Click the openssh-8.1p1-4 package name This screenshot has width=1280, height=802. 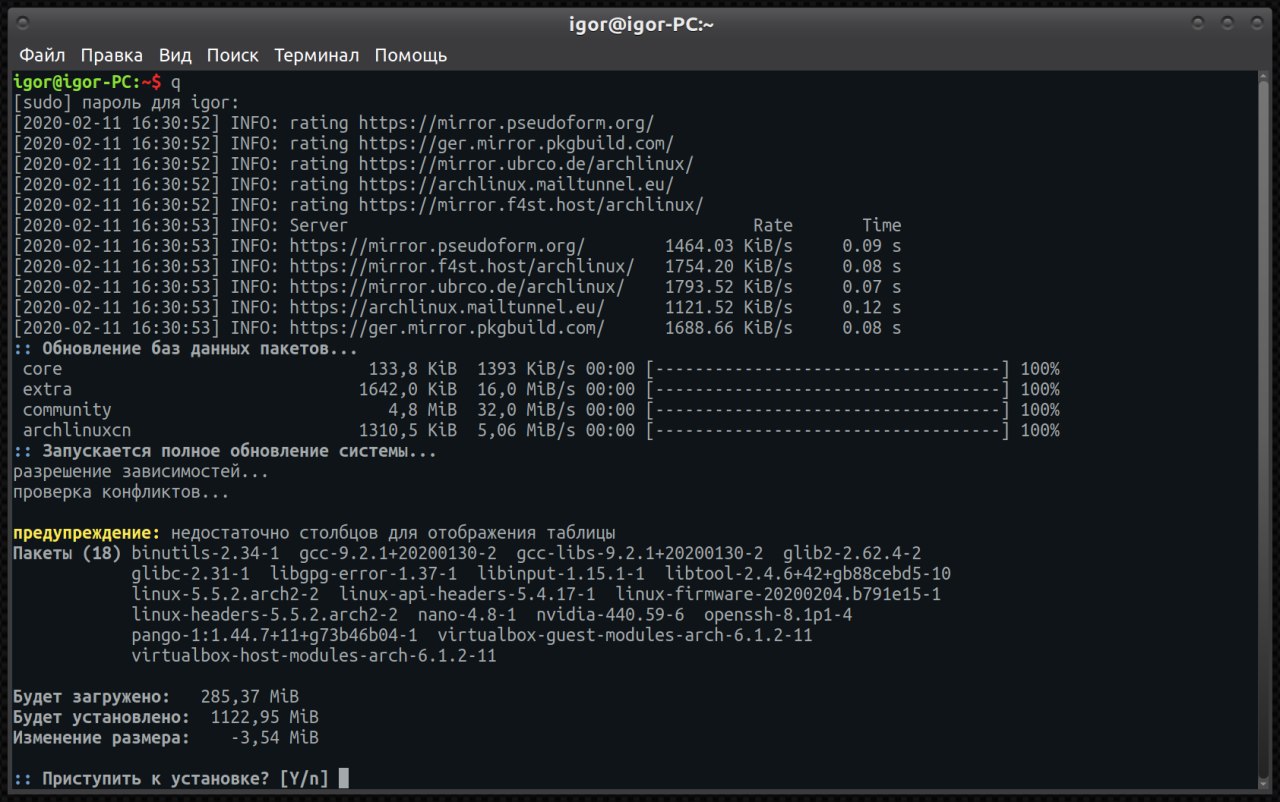pos(778,615)
